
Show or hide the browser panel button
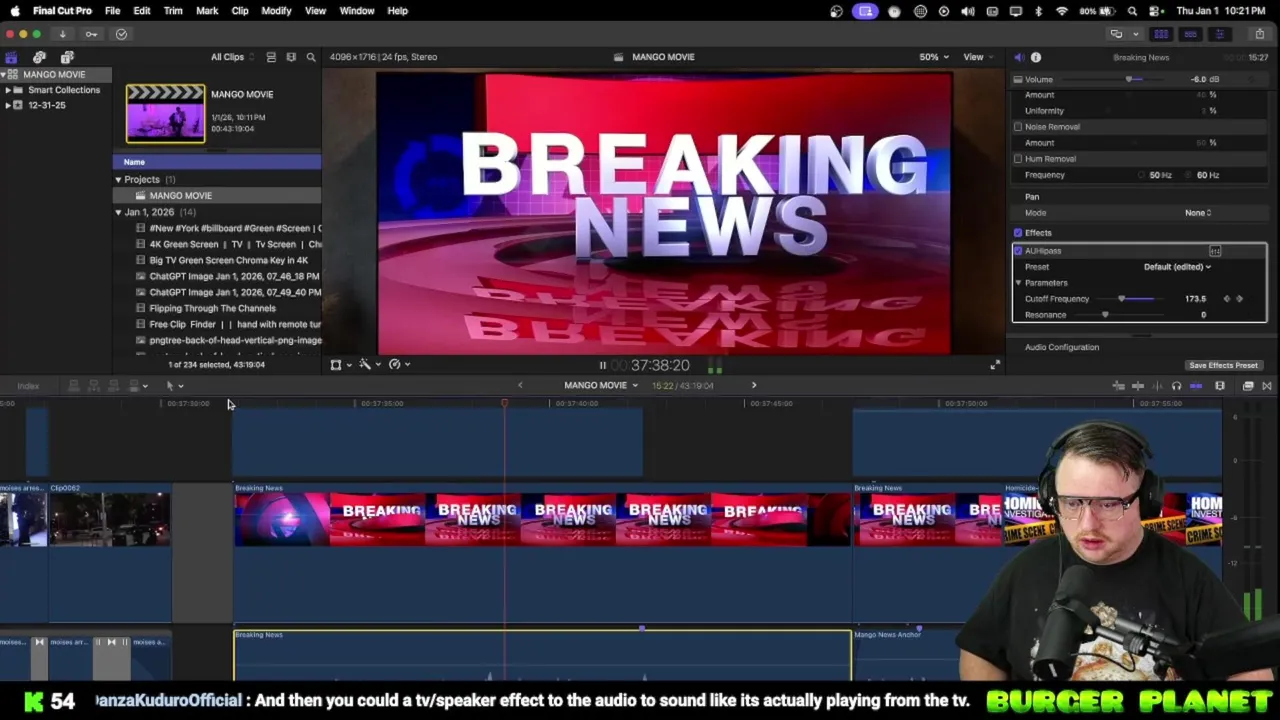(1161, 34)
